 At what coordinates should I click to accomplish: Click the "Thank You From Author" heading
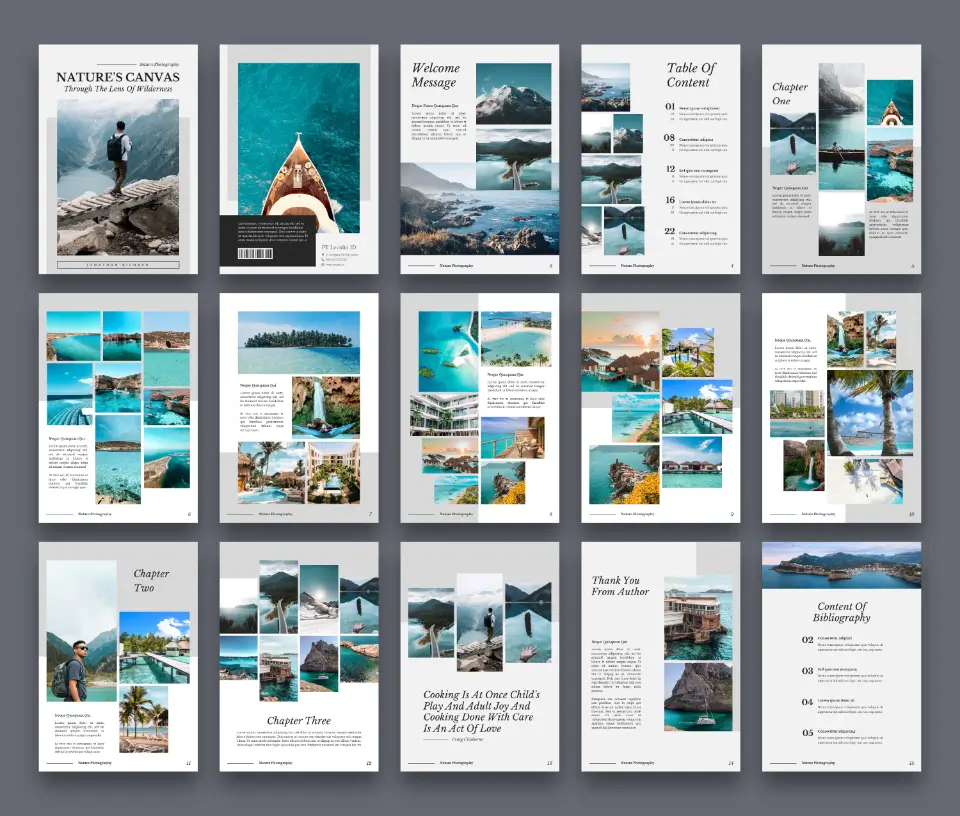click(x=620, y=586)
